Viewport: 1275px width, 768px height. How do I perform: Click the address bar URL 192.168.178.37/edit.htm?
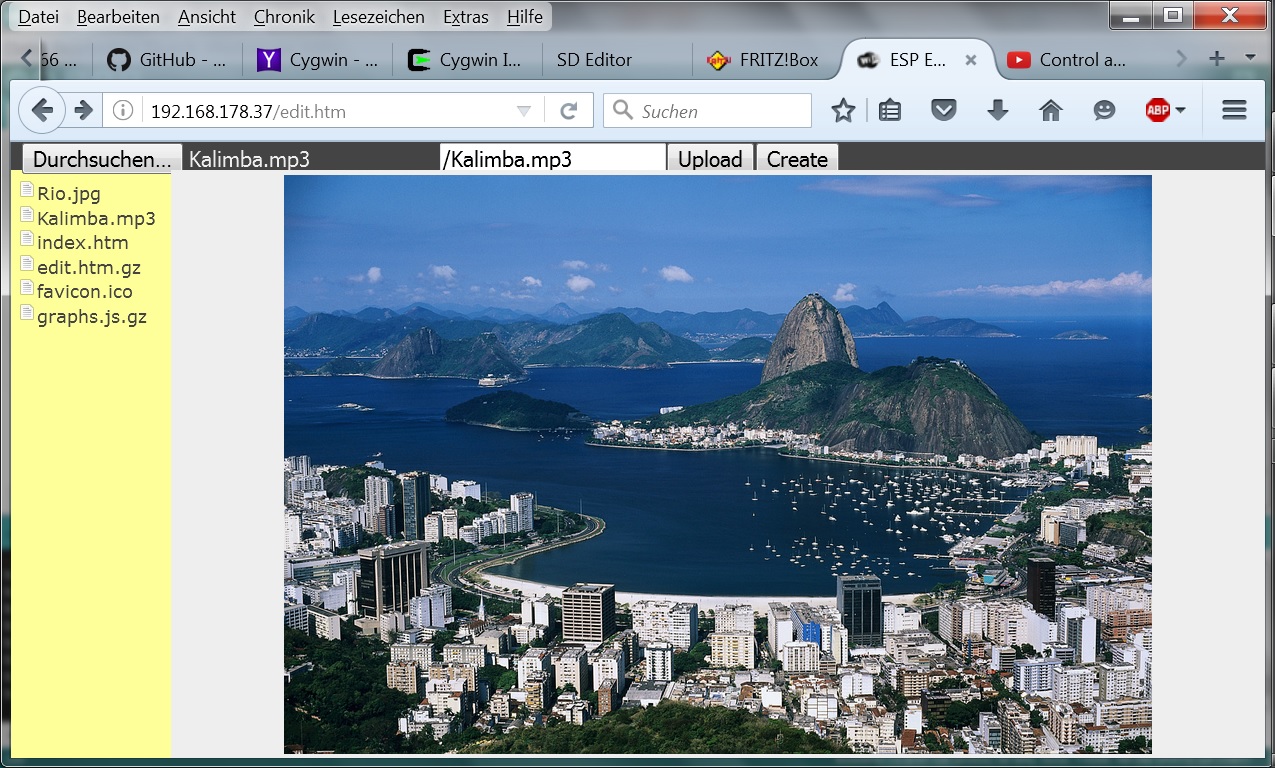click(x=248, y=111)
